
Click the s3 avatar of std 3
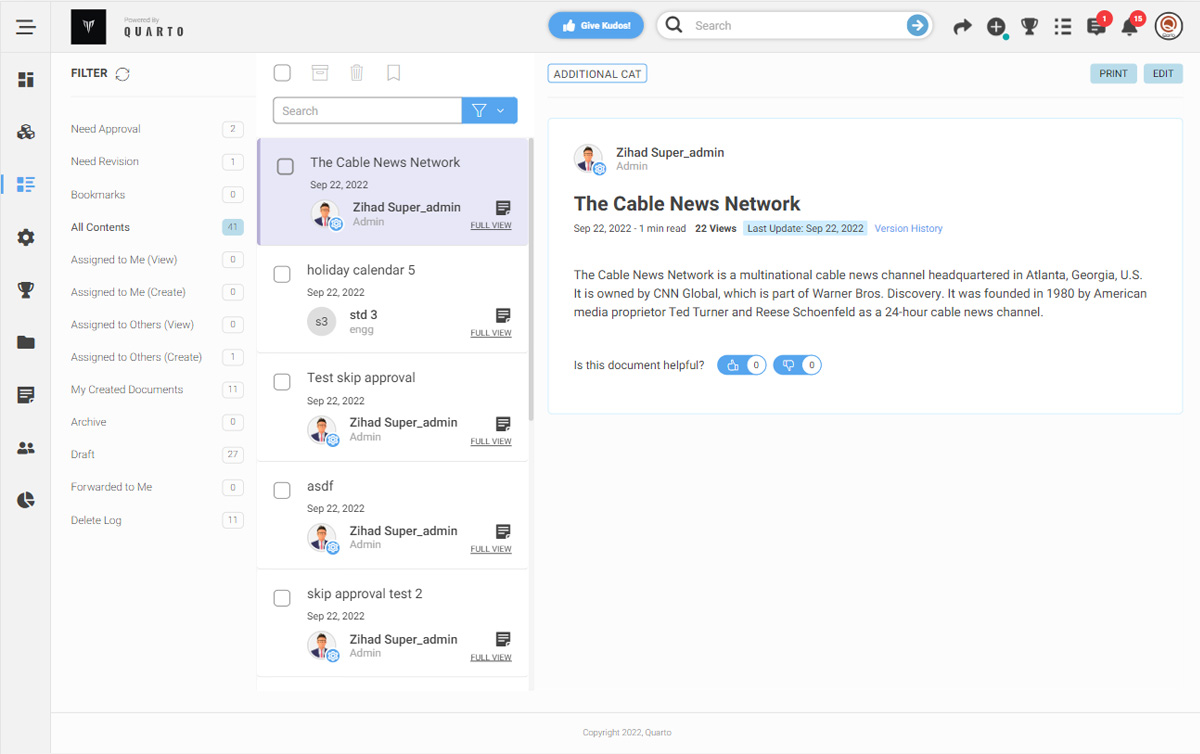tap(321, 322)
